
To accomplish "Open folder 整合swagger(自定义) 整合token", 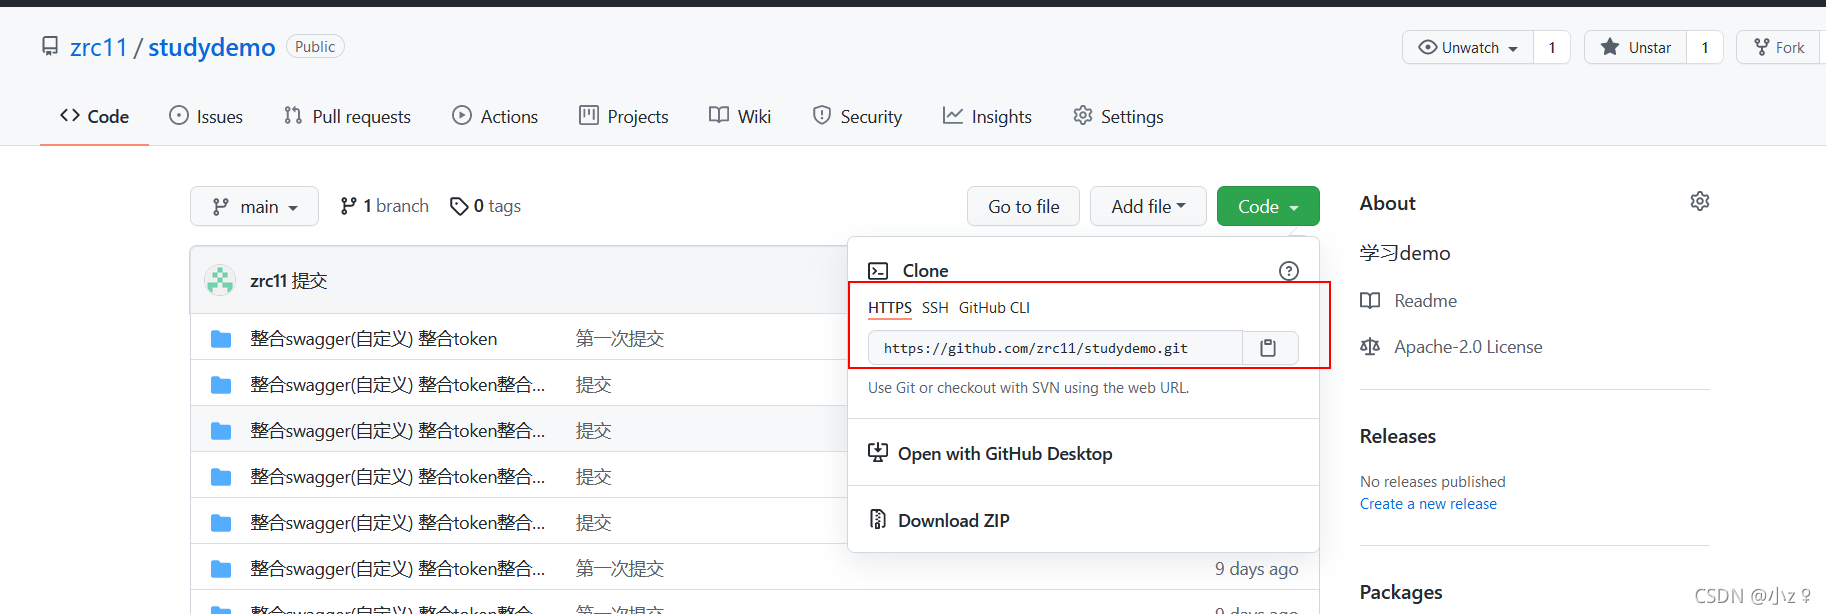I will coord(374,339).
